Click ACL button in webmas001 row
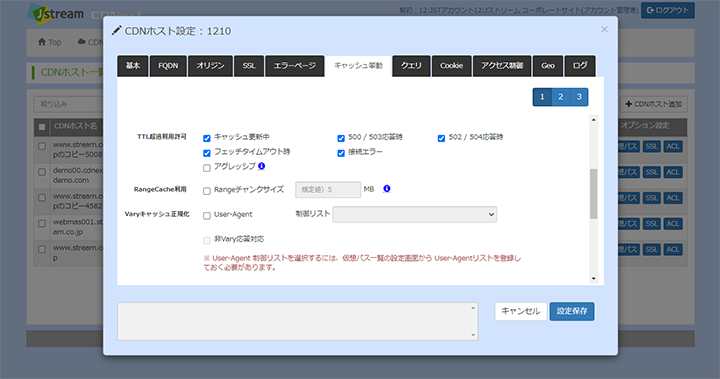 tap(673, 224)
